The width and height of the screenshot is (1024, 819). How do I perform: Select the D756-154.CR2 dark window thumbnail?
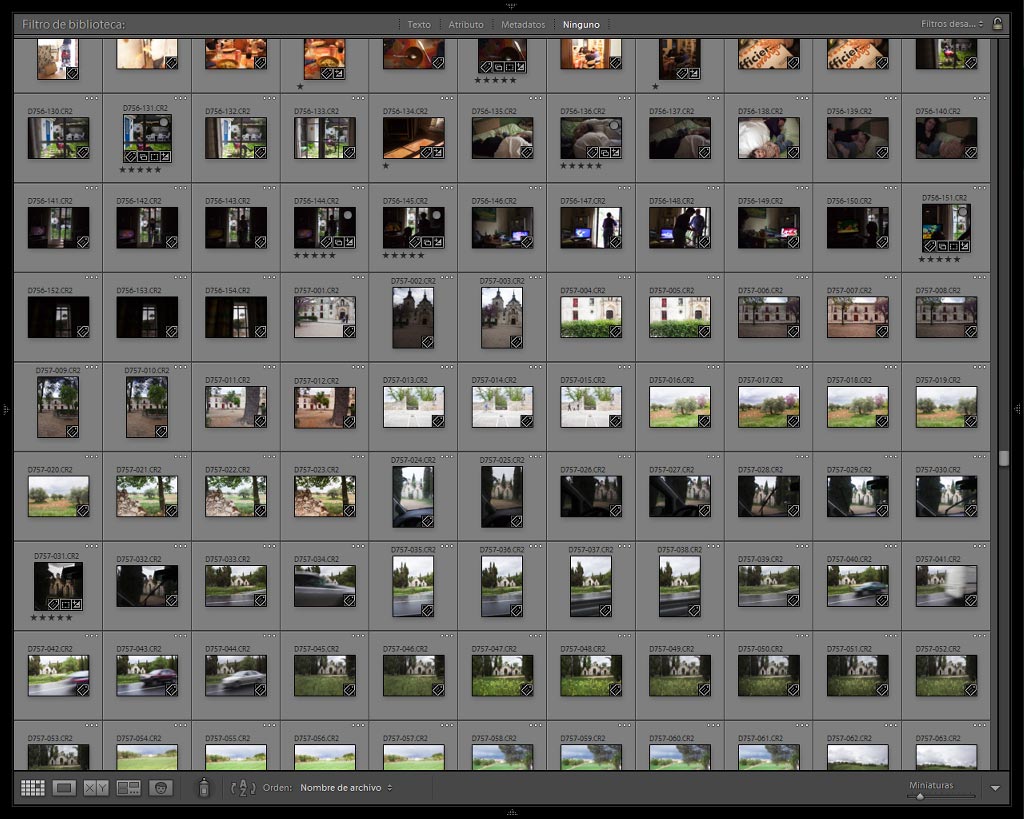(x=236, y=317)
